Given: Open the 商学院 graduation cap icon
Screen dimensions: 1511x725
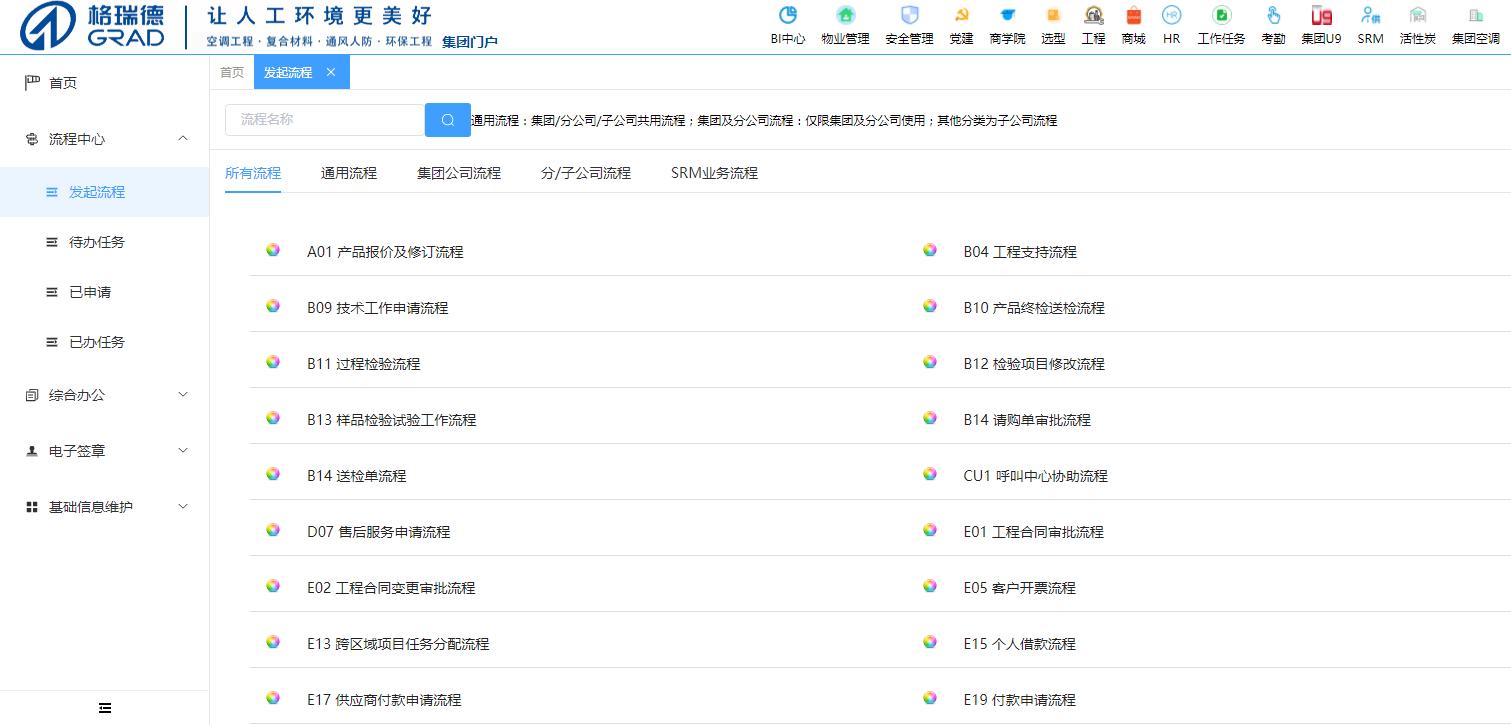Looking at the screenshot, I should point(1007,16).
